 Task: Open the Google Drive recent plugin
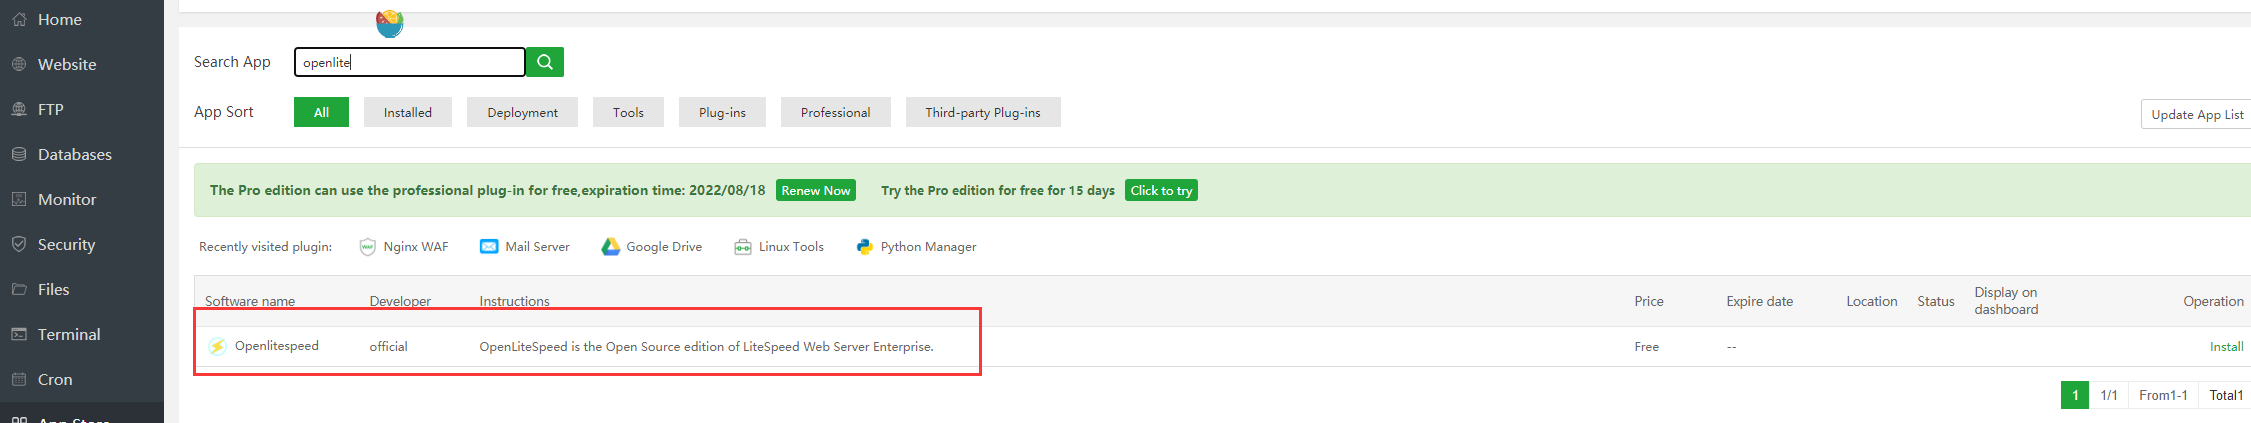pos(652,247)
